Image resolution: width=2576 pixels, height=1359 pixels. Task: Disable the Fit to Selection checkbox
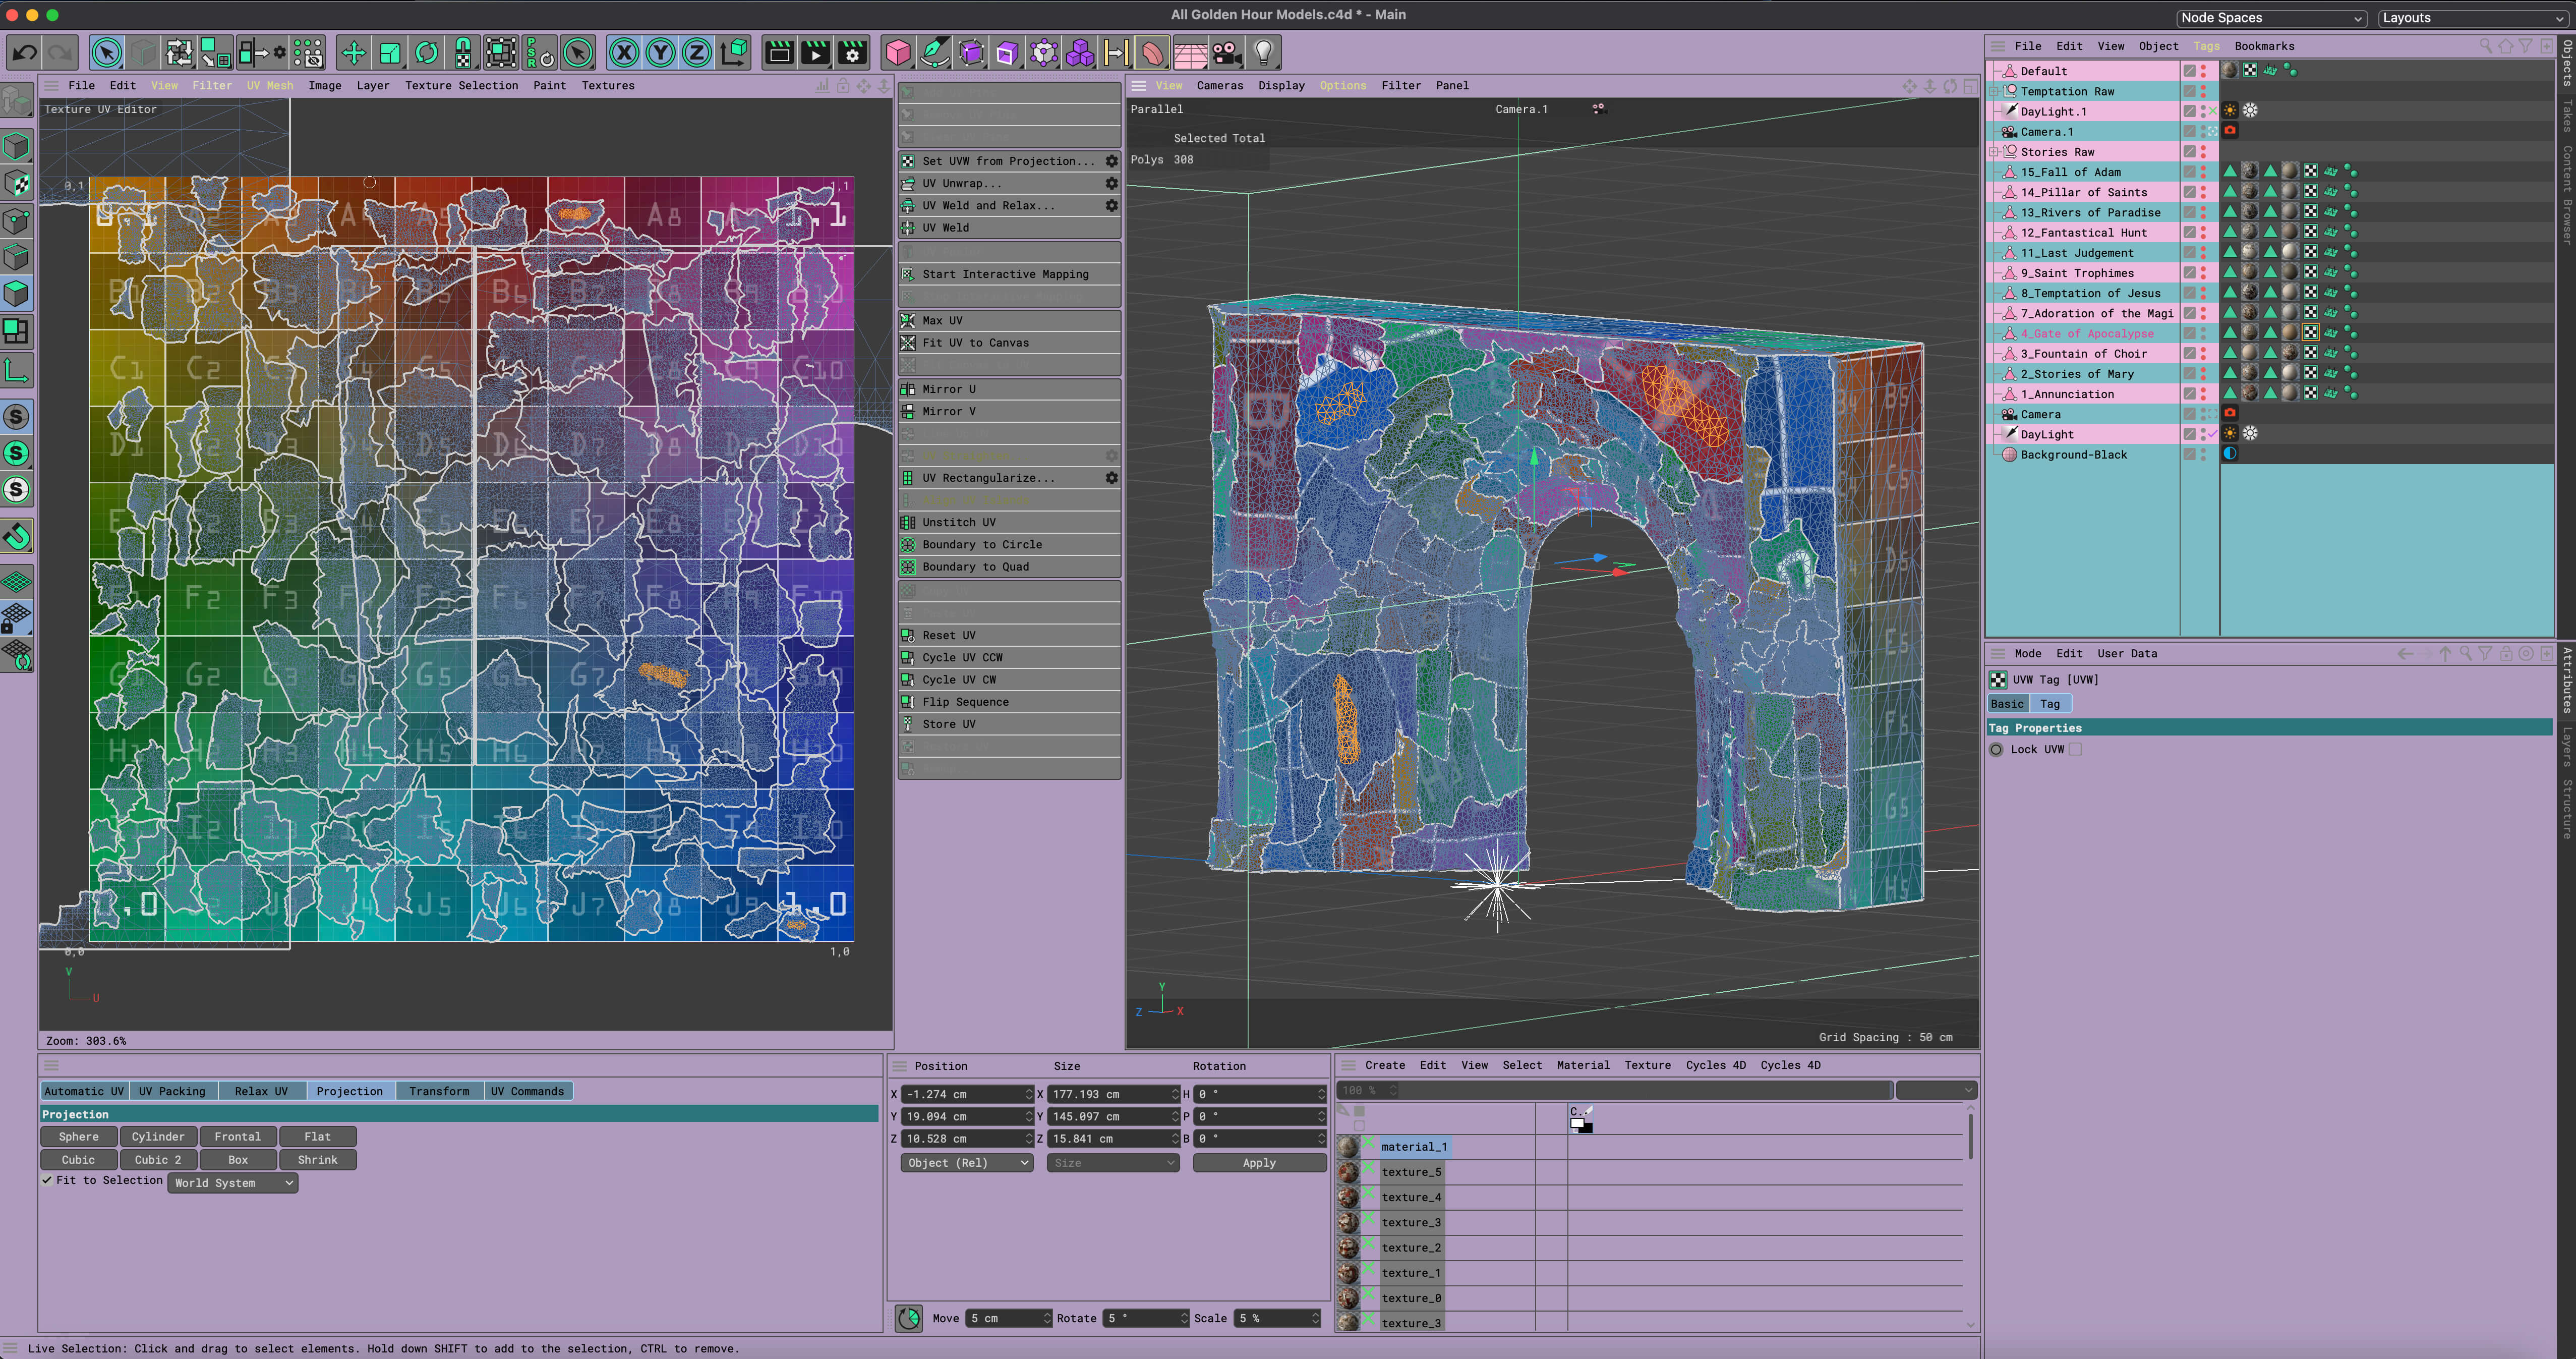pyautogui.click(x=47, y=1180)
